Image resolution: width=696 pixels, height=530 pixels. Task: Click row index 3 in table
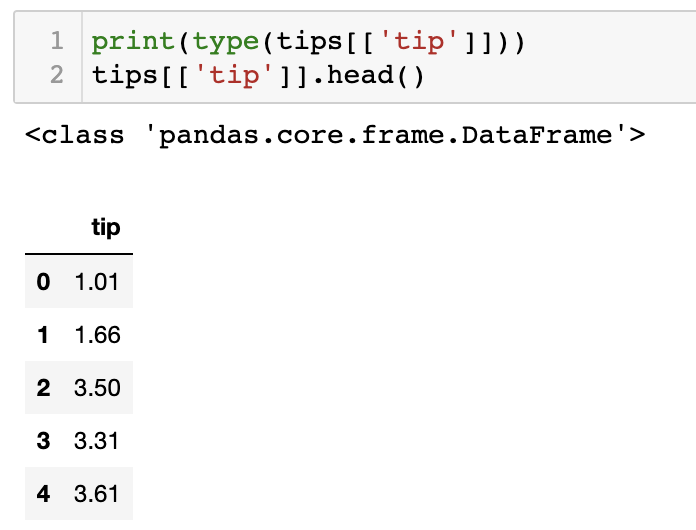(x=43, y=441)
